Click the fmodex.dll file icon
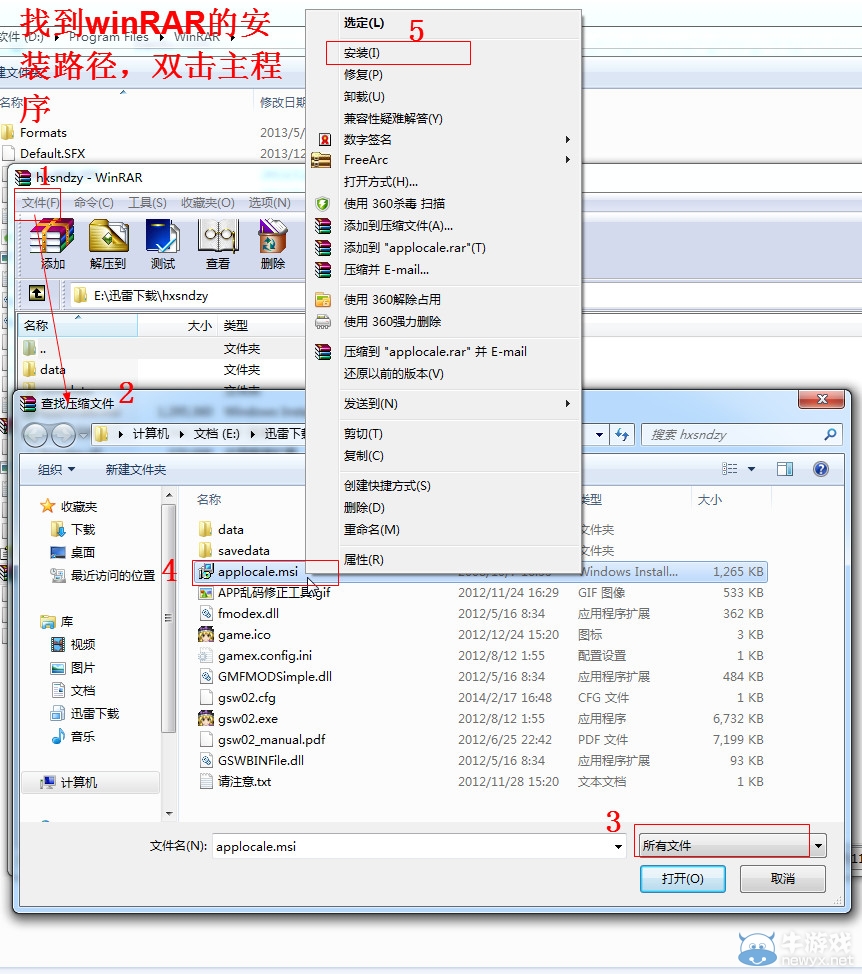This screenshot has width=862, height=974. pyautogui.click(x=206, y=614)
